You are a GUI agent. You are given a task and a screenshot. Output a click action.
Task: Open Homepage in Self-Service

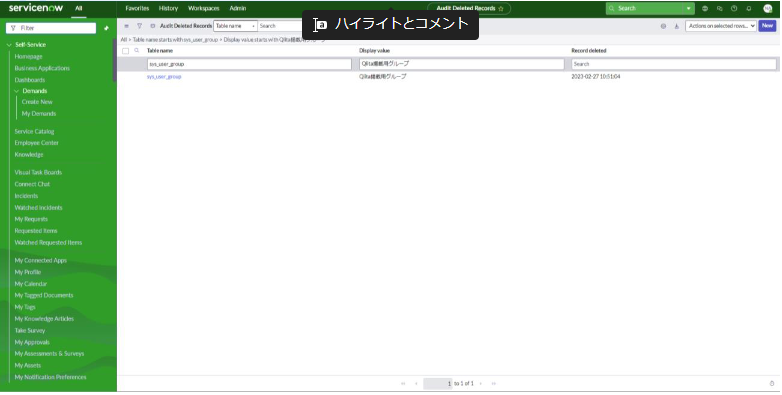tap(28, 57)
